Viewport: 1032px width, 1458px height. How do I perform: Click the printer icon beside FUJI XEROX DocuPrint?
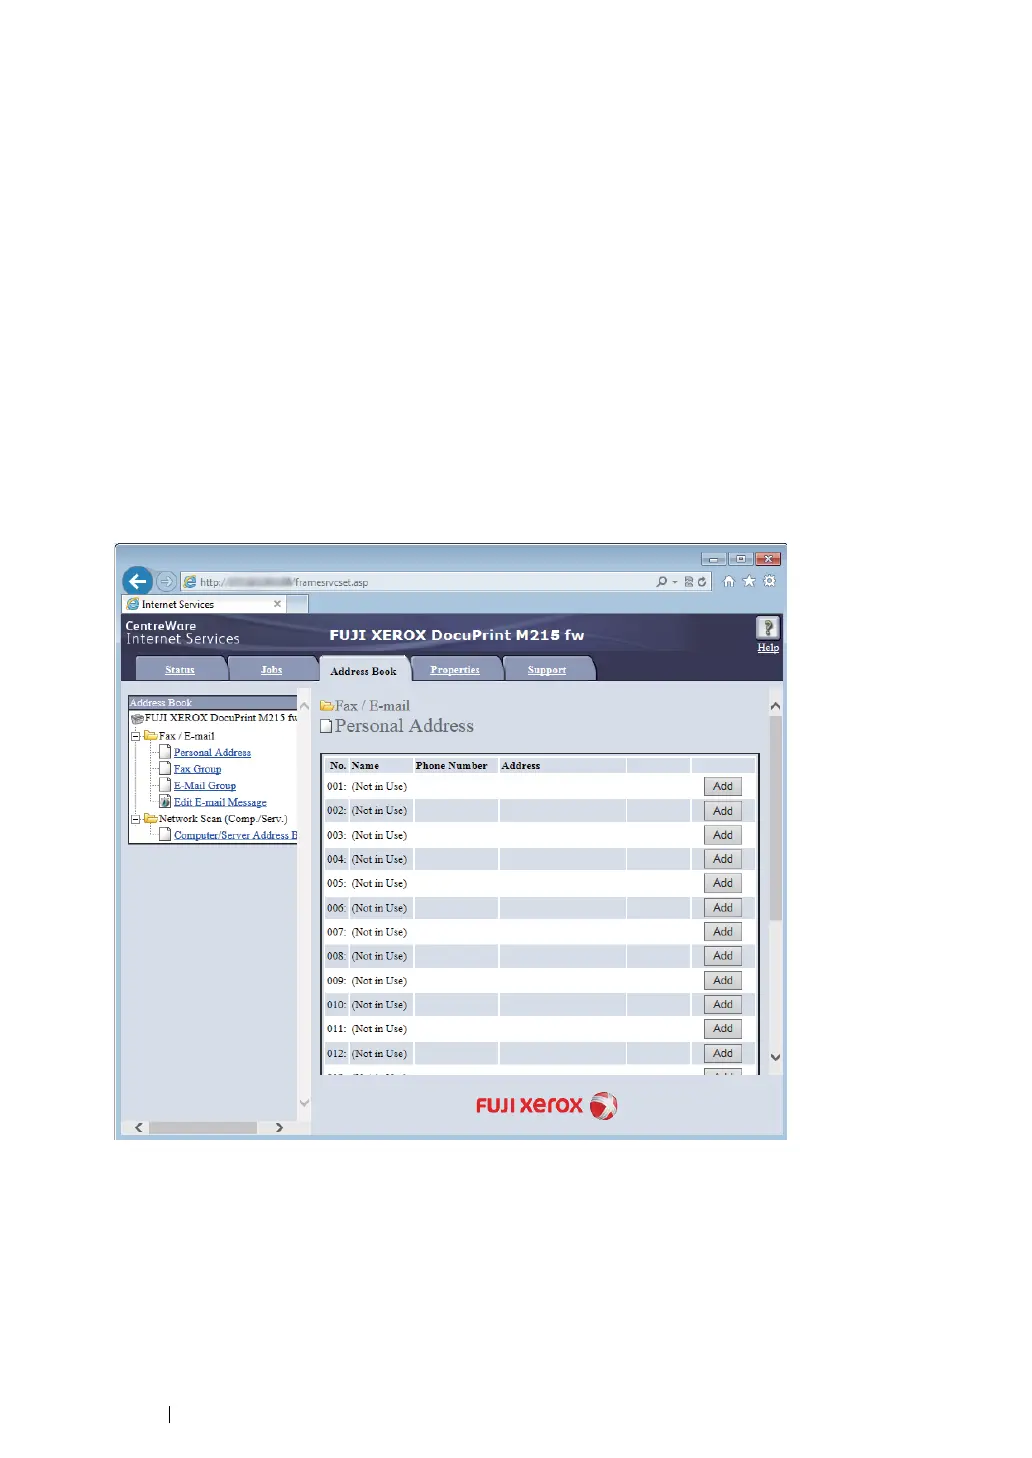coord(137,718)
